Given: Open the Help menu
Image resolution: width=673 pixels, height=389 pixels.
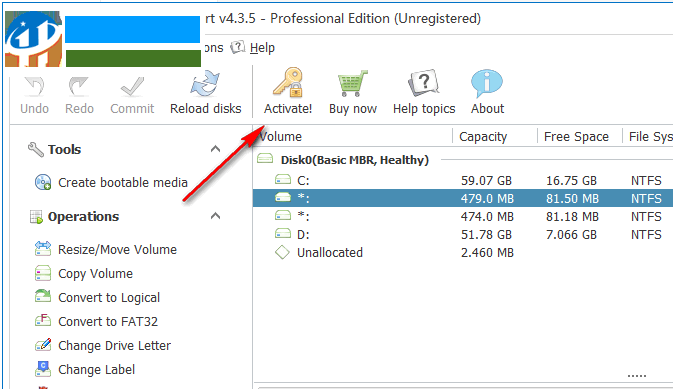Looking at the screenshot, I should coord(262,48).
